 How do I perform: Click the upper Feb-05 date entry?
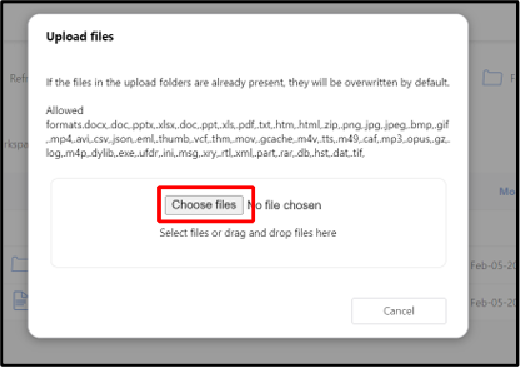(x=493, y=266)
